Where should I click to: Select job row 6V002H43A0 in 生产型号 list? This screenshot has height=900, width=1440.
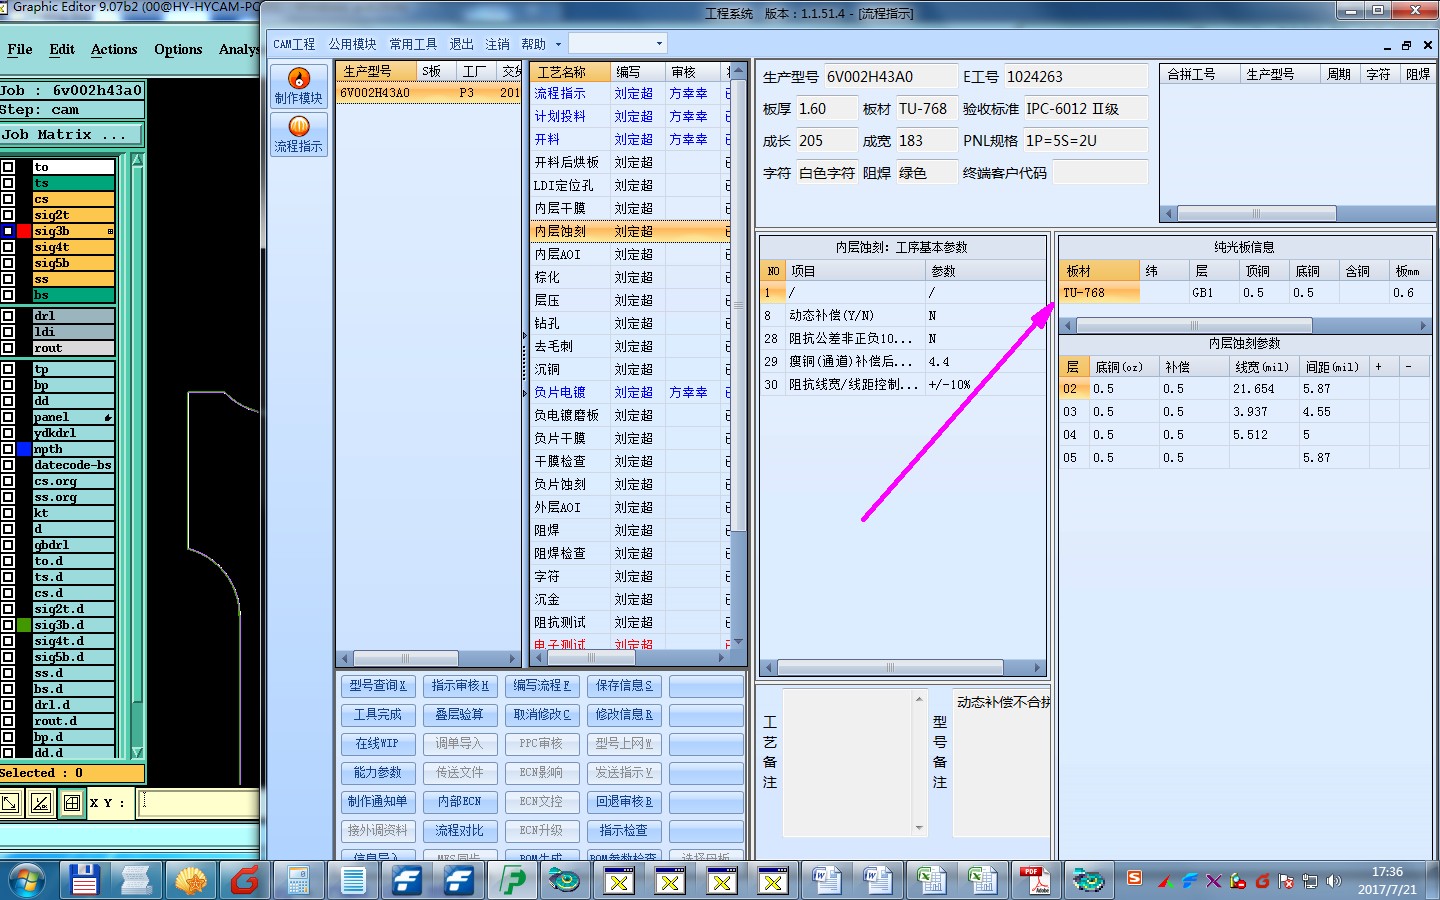tap(429, 93)
